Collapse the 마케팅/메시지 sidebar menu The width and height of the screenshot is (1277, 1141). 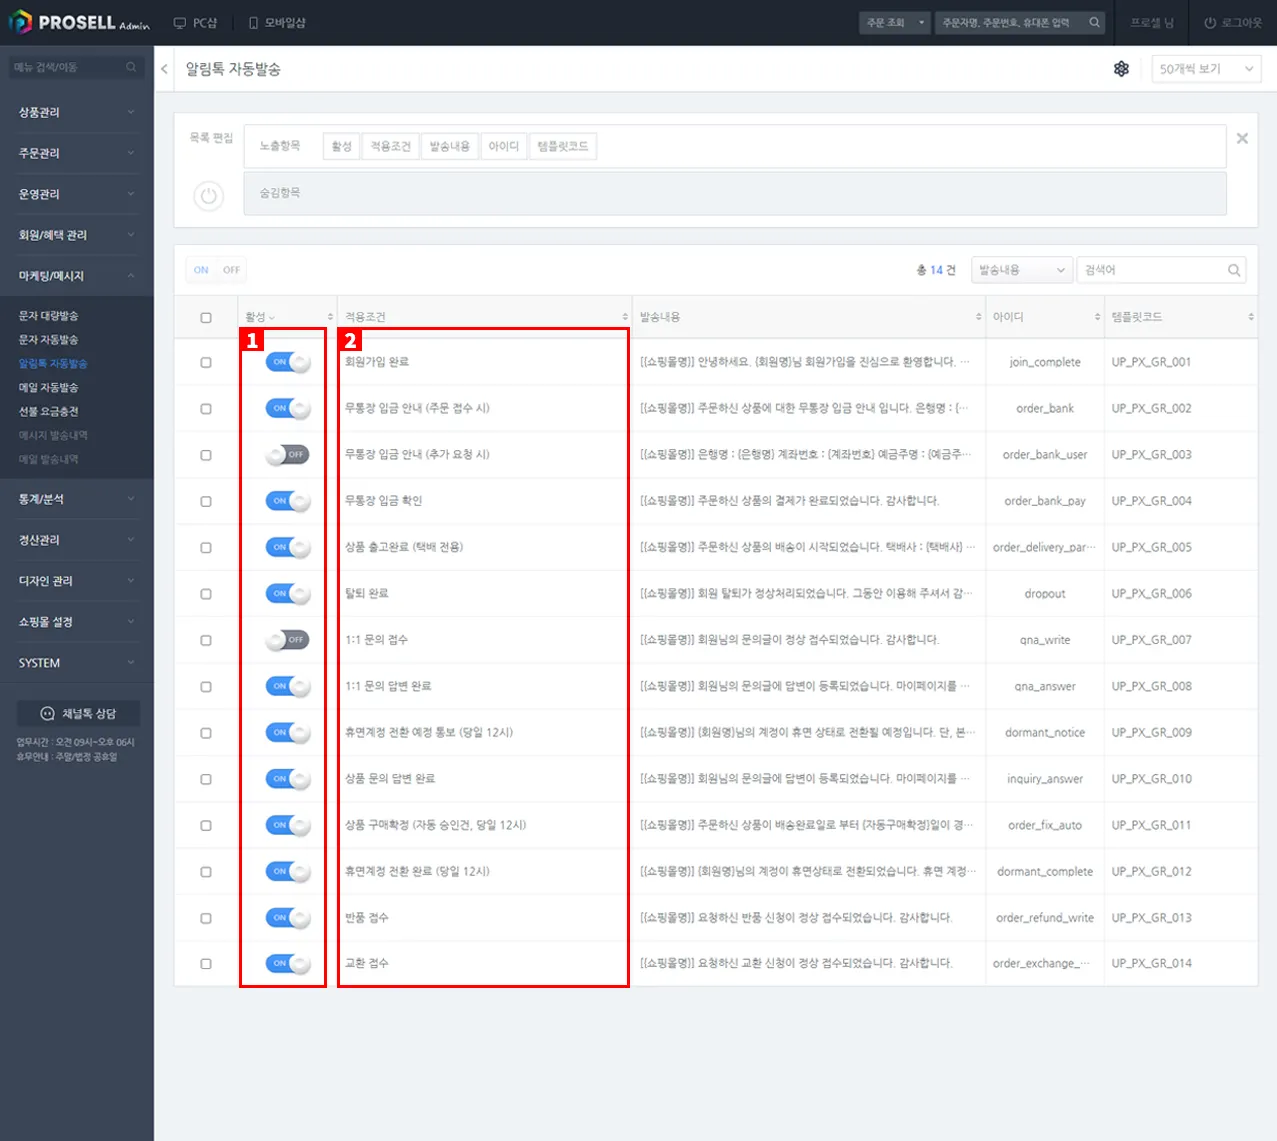tap(77, 276)
